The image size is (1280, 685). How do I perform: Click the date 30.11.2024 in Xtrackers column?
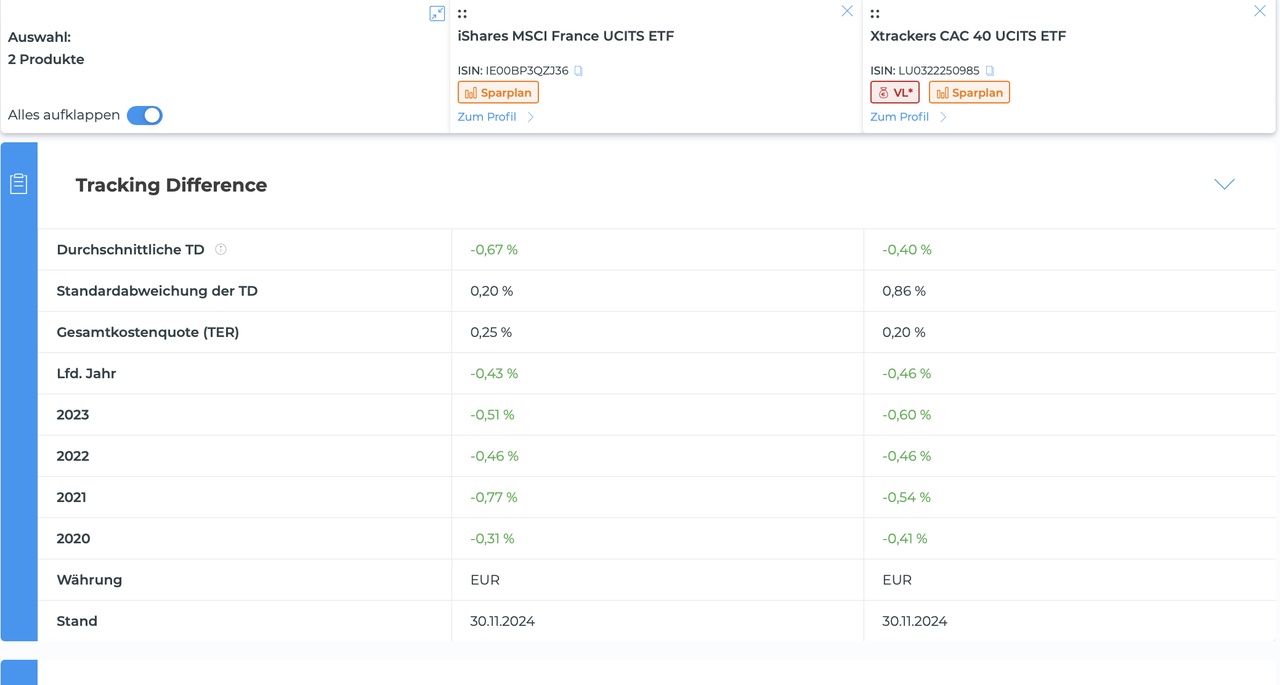[x=915, y=621]
